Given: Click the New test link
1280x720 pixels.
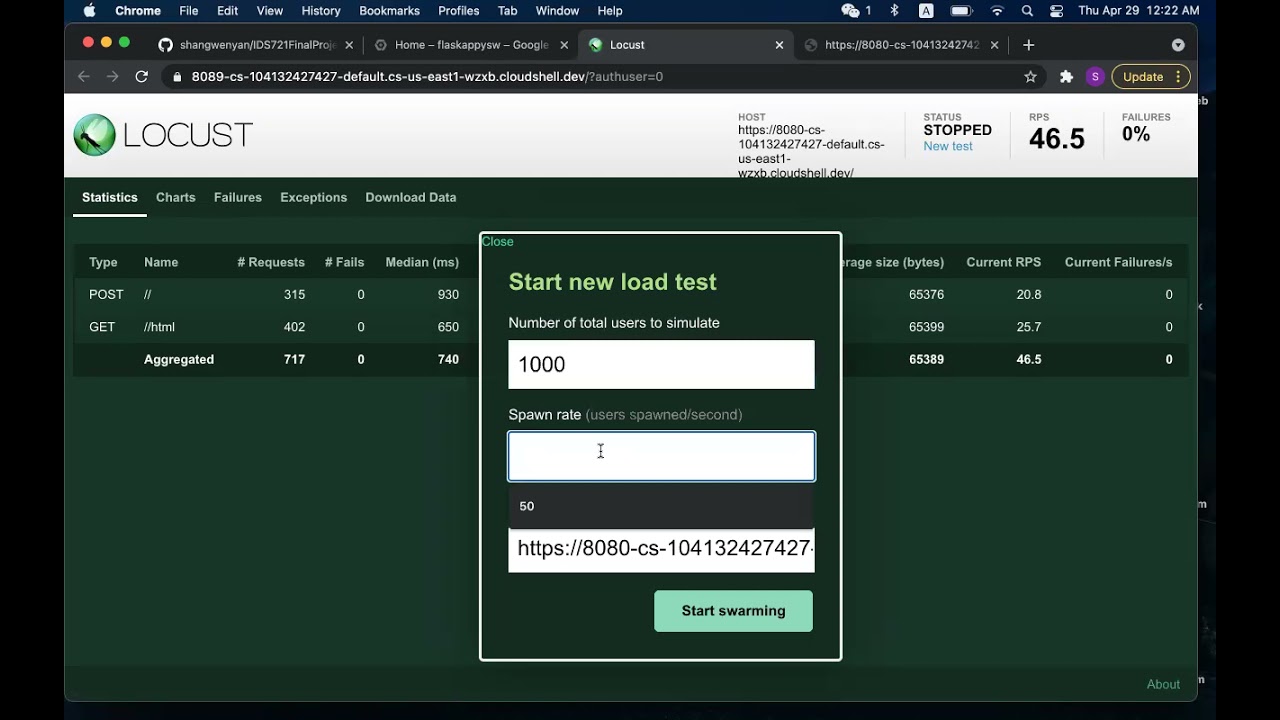Looking at the screenshot, I should 948,146.
